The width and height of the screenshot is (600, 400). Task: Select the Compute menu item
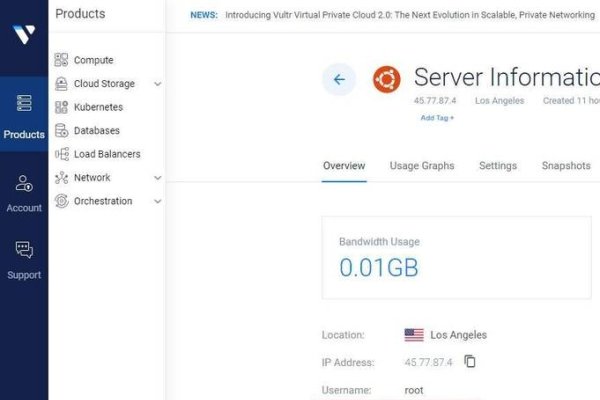93,60
